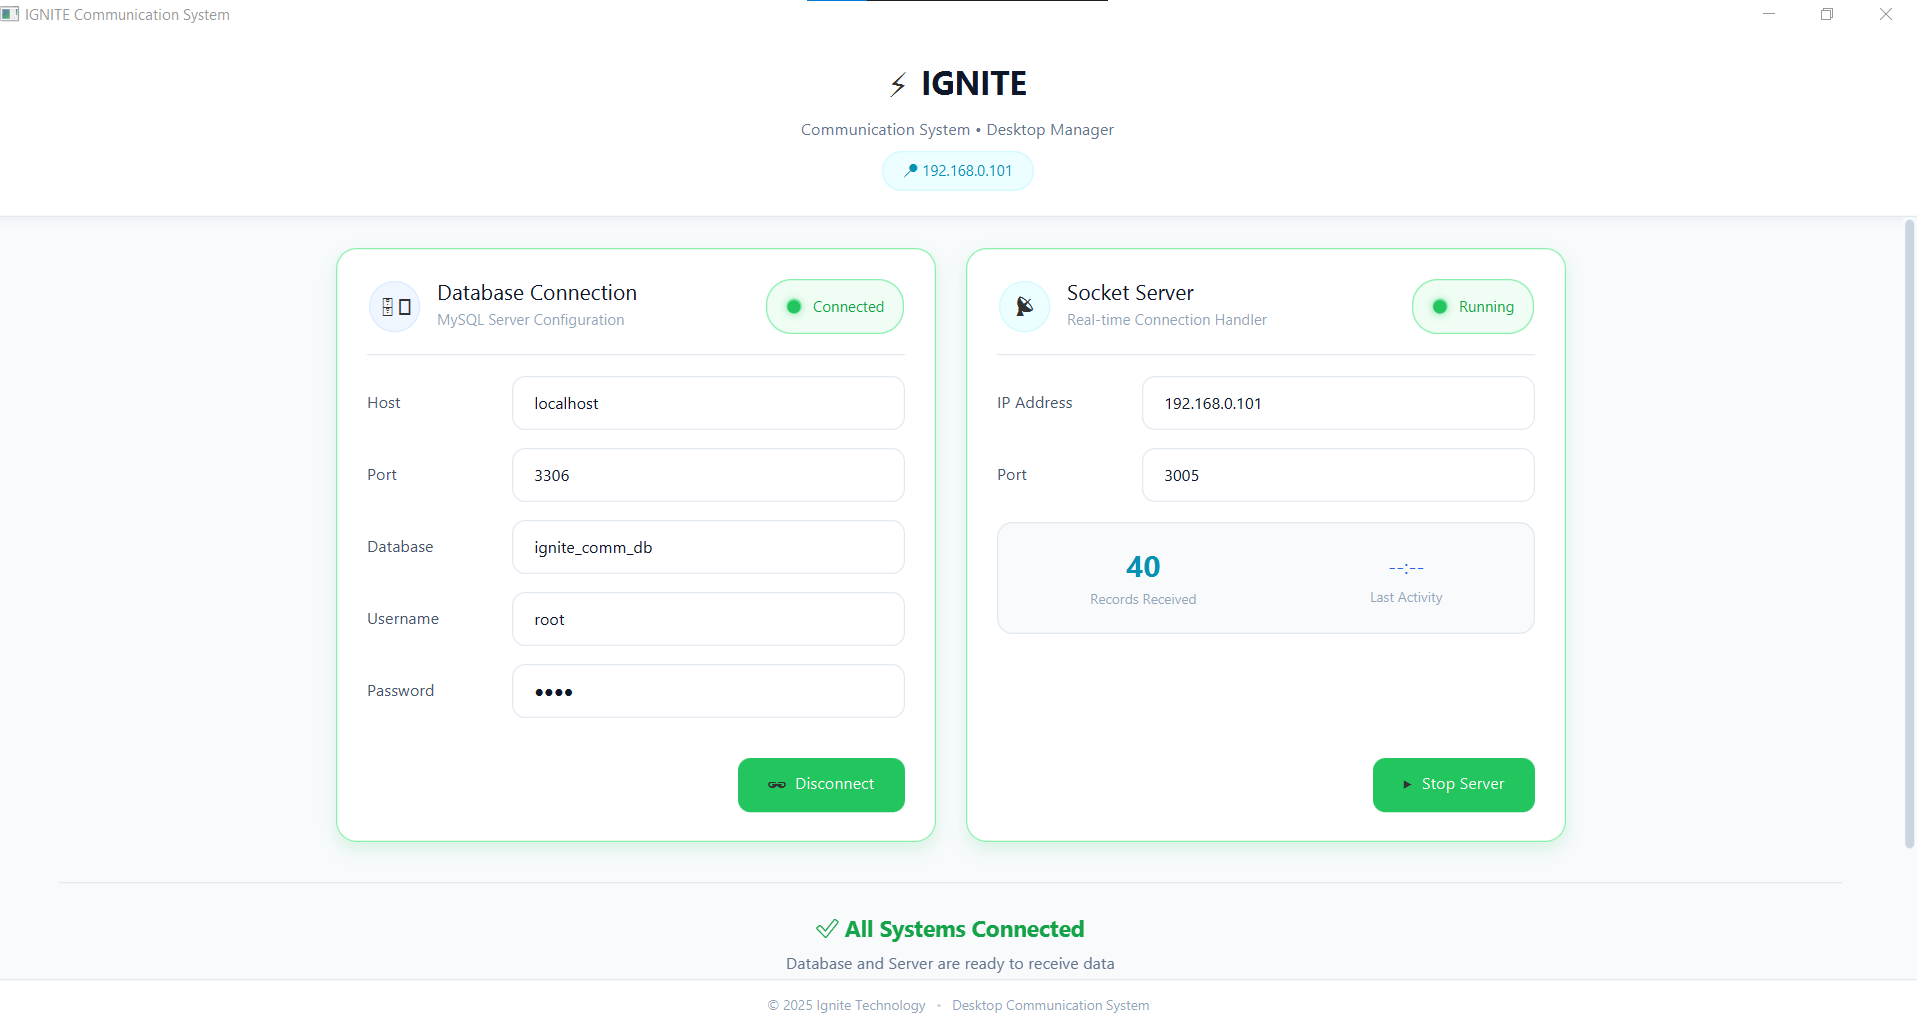Restore down the IGNITE window

click(1827, 14)
